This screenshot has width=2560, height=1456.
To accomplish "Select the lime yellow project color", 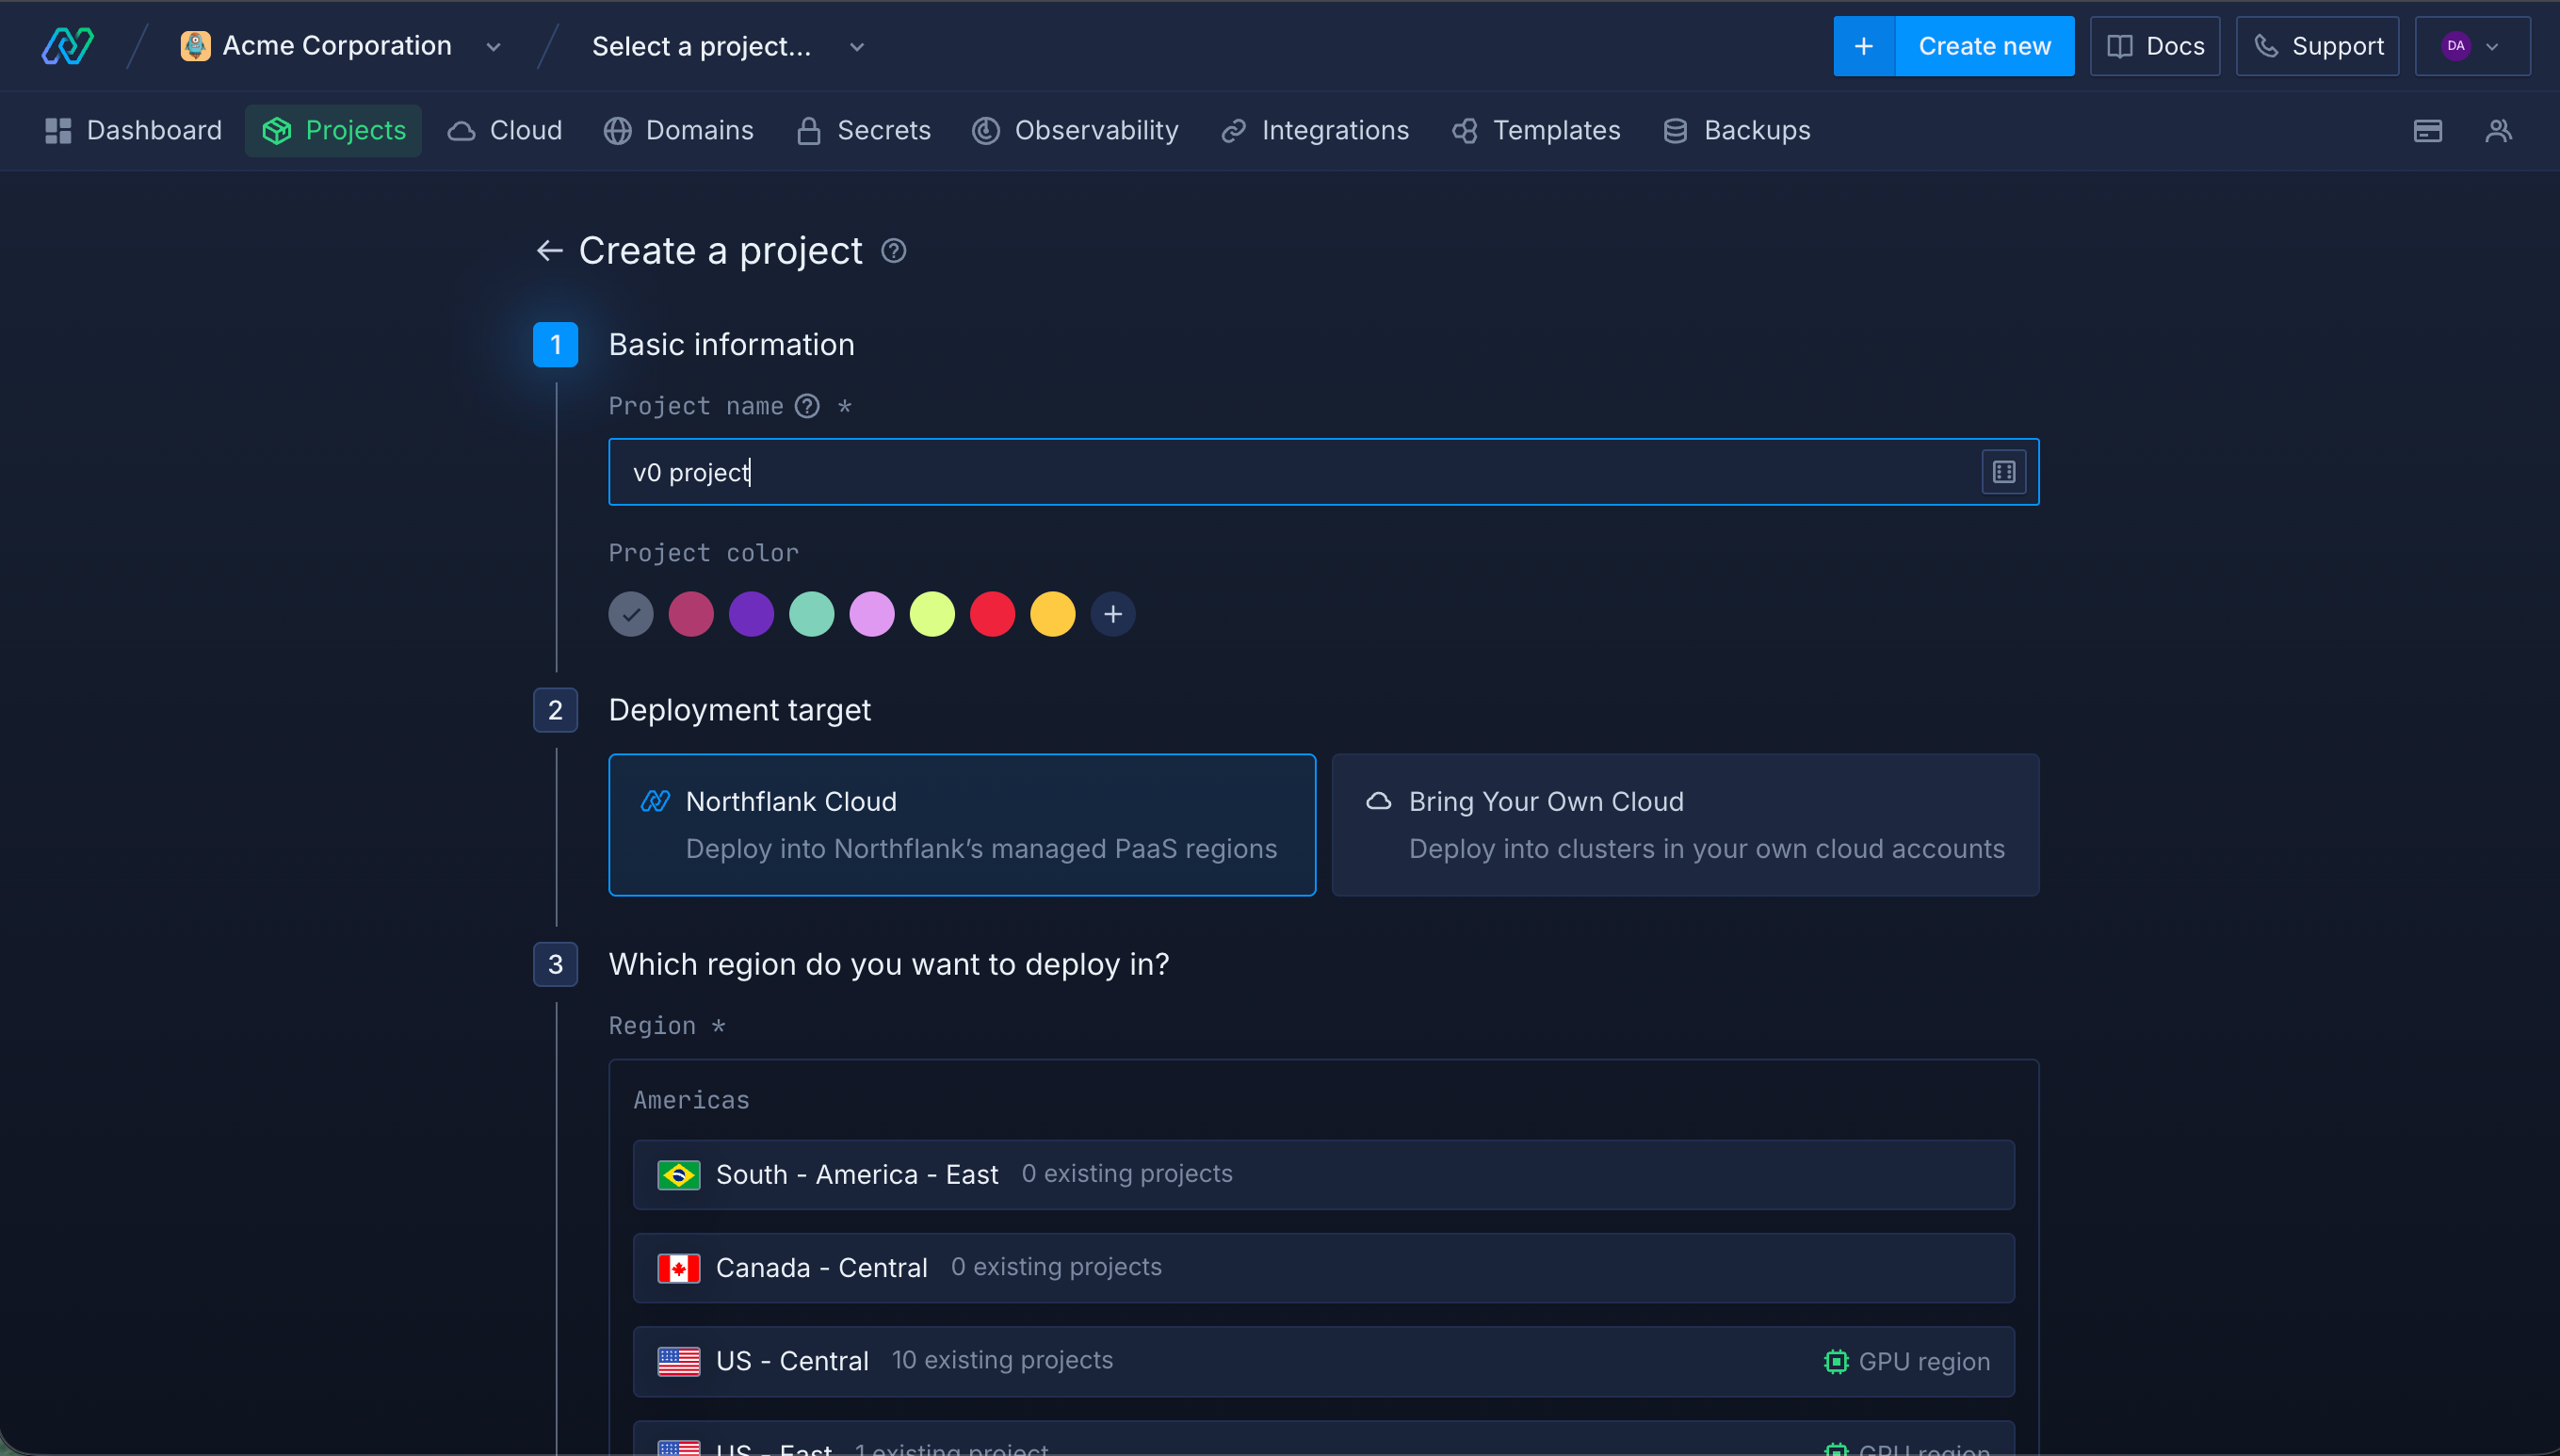I will [932, 614].
